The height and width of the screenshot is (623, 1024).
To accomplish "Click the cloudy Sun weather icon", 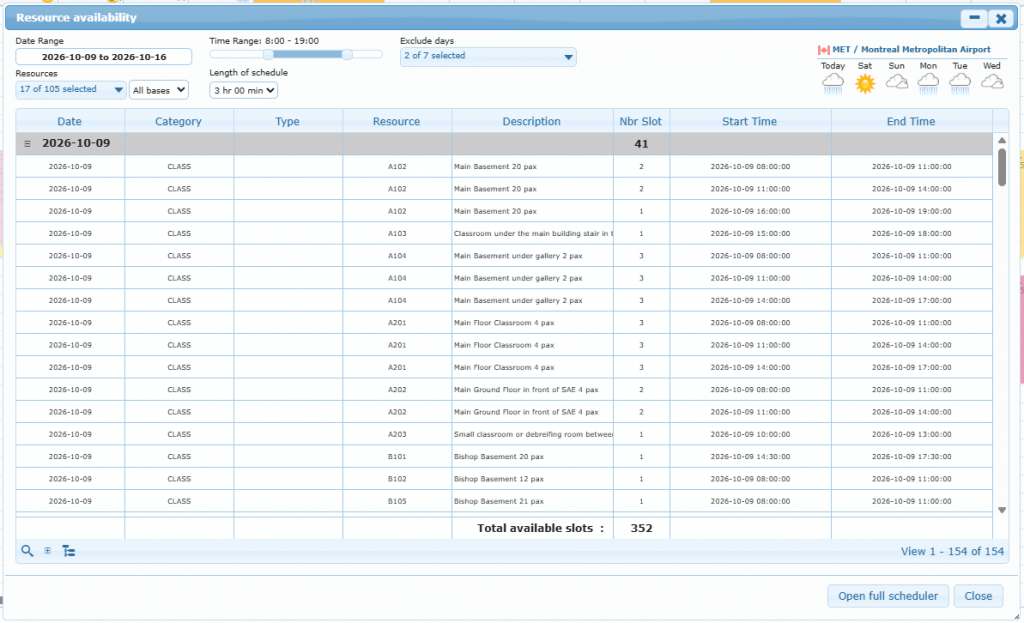I will click(897, 82).
